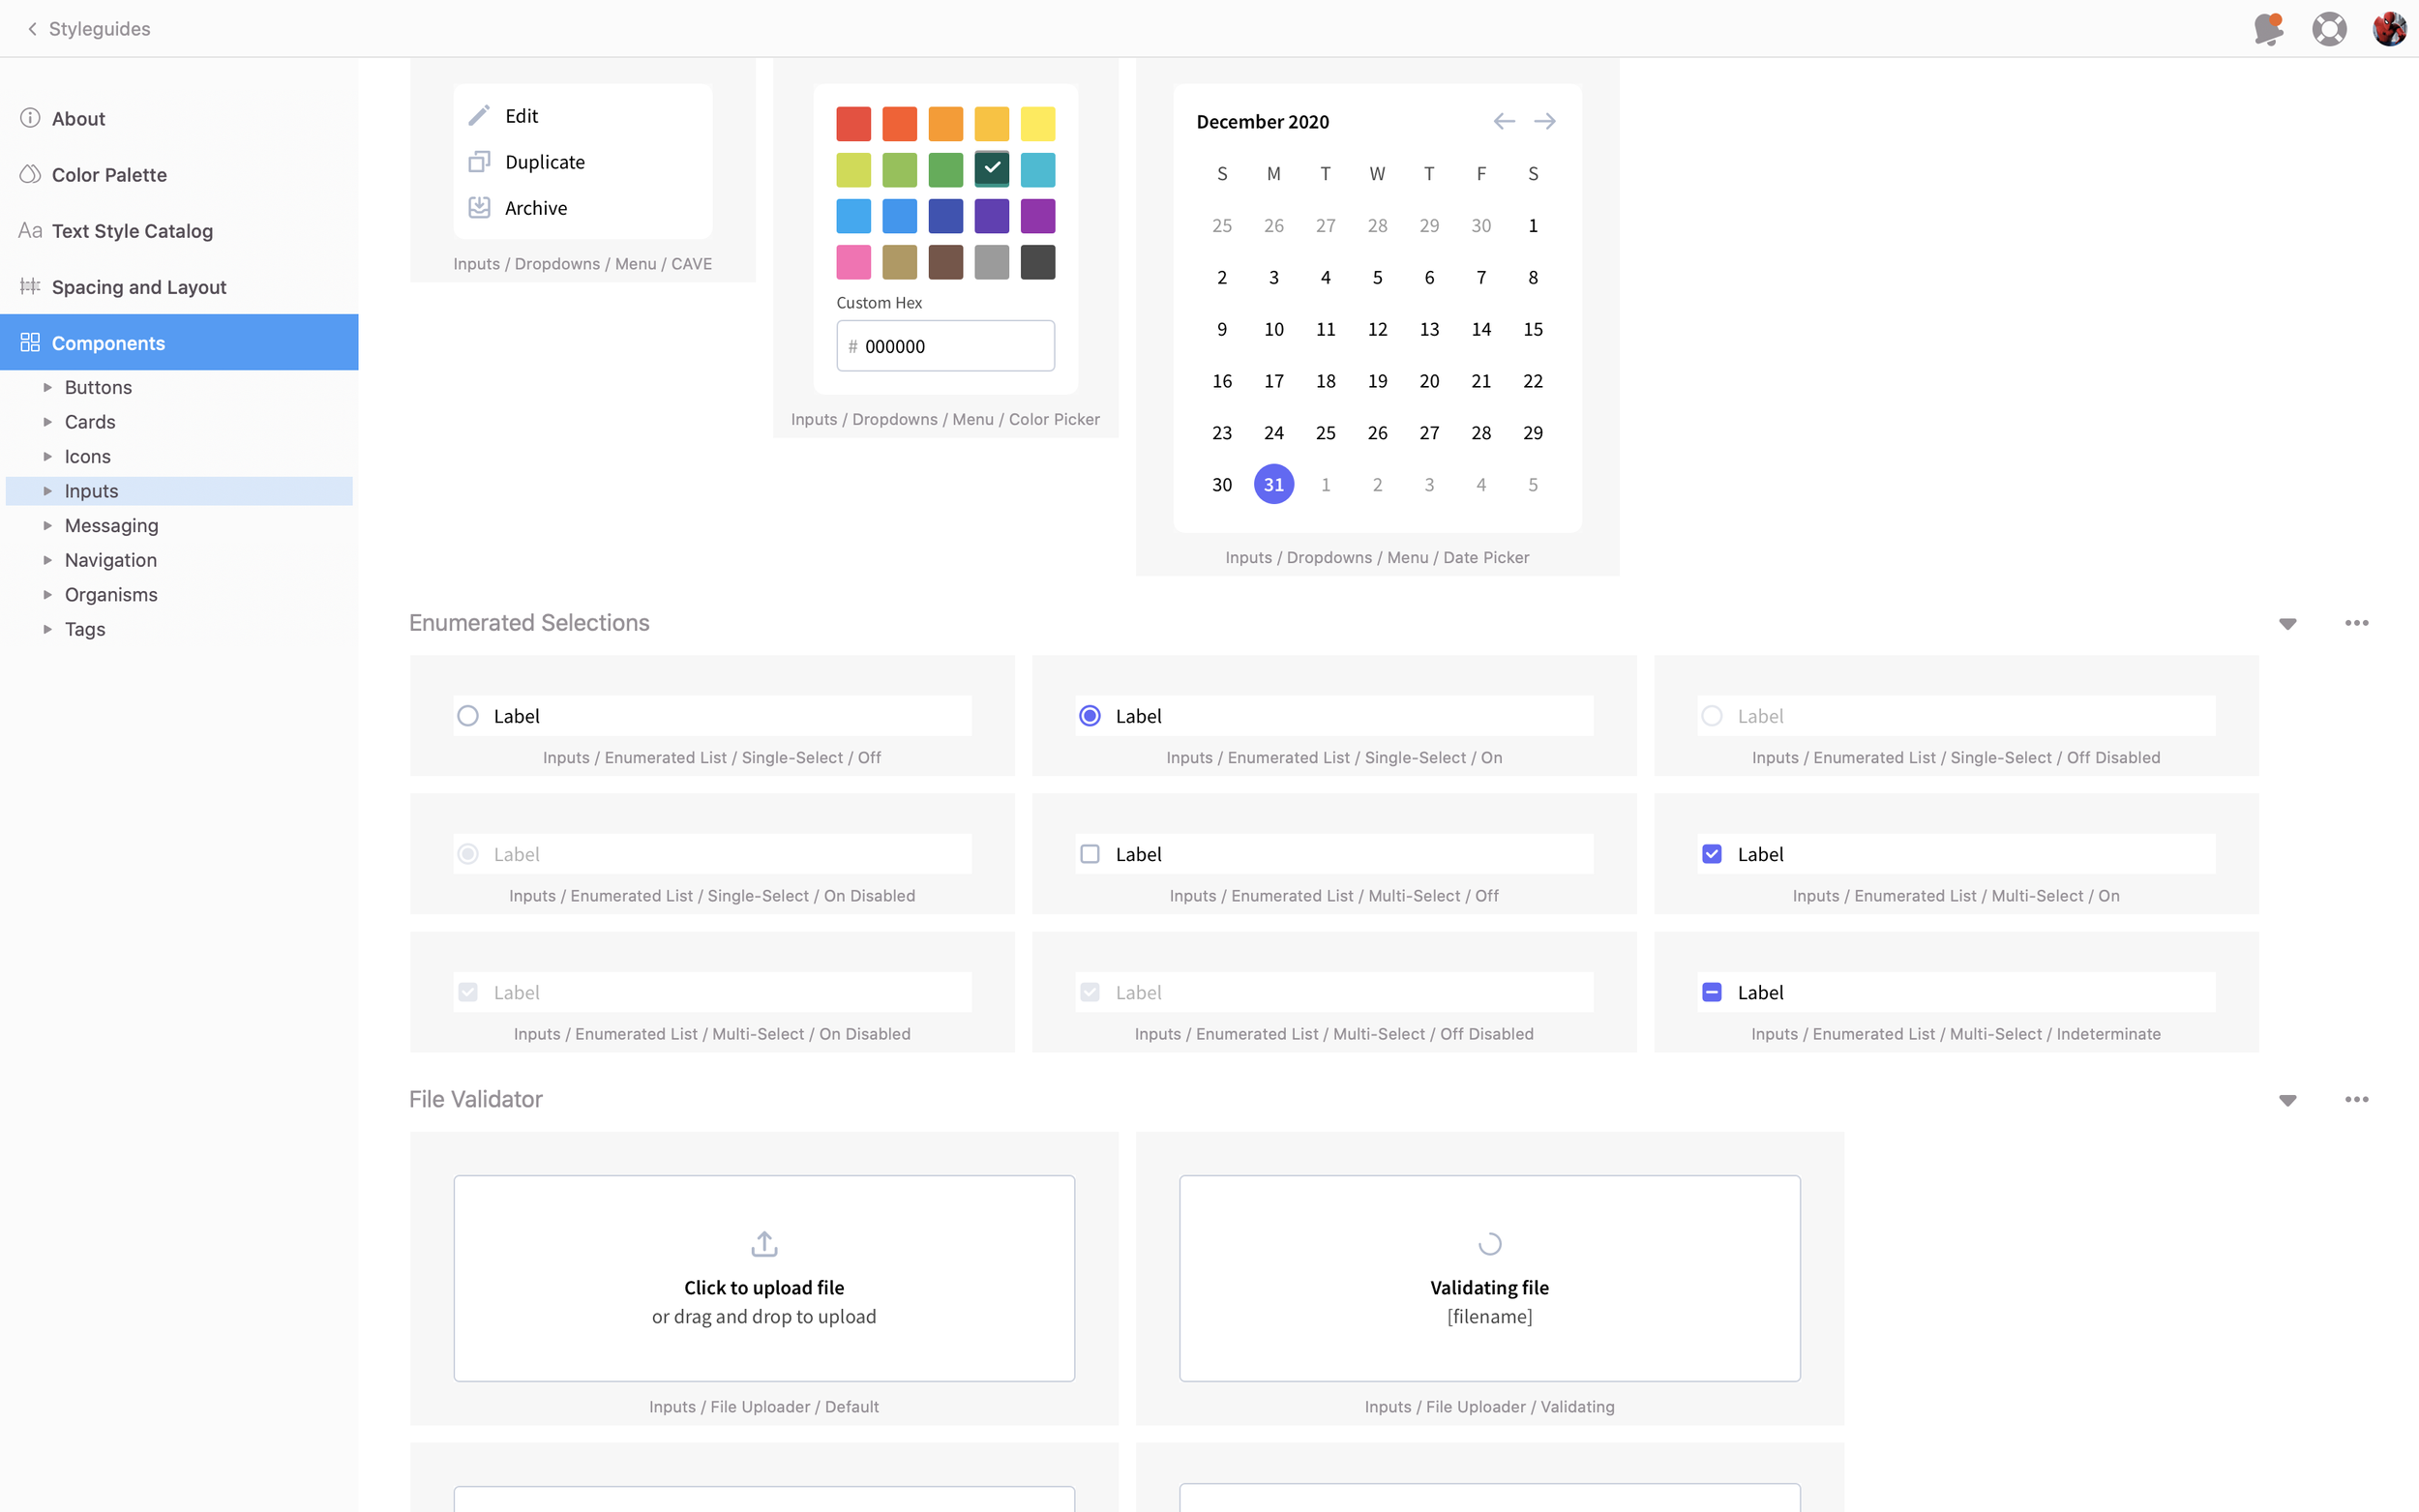The image size is (2419, 1512).
Task: Open File Validator more options ellipsis
Action: (2355, 1099)
